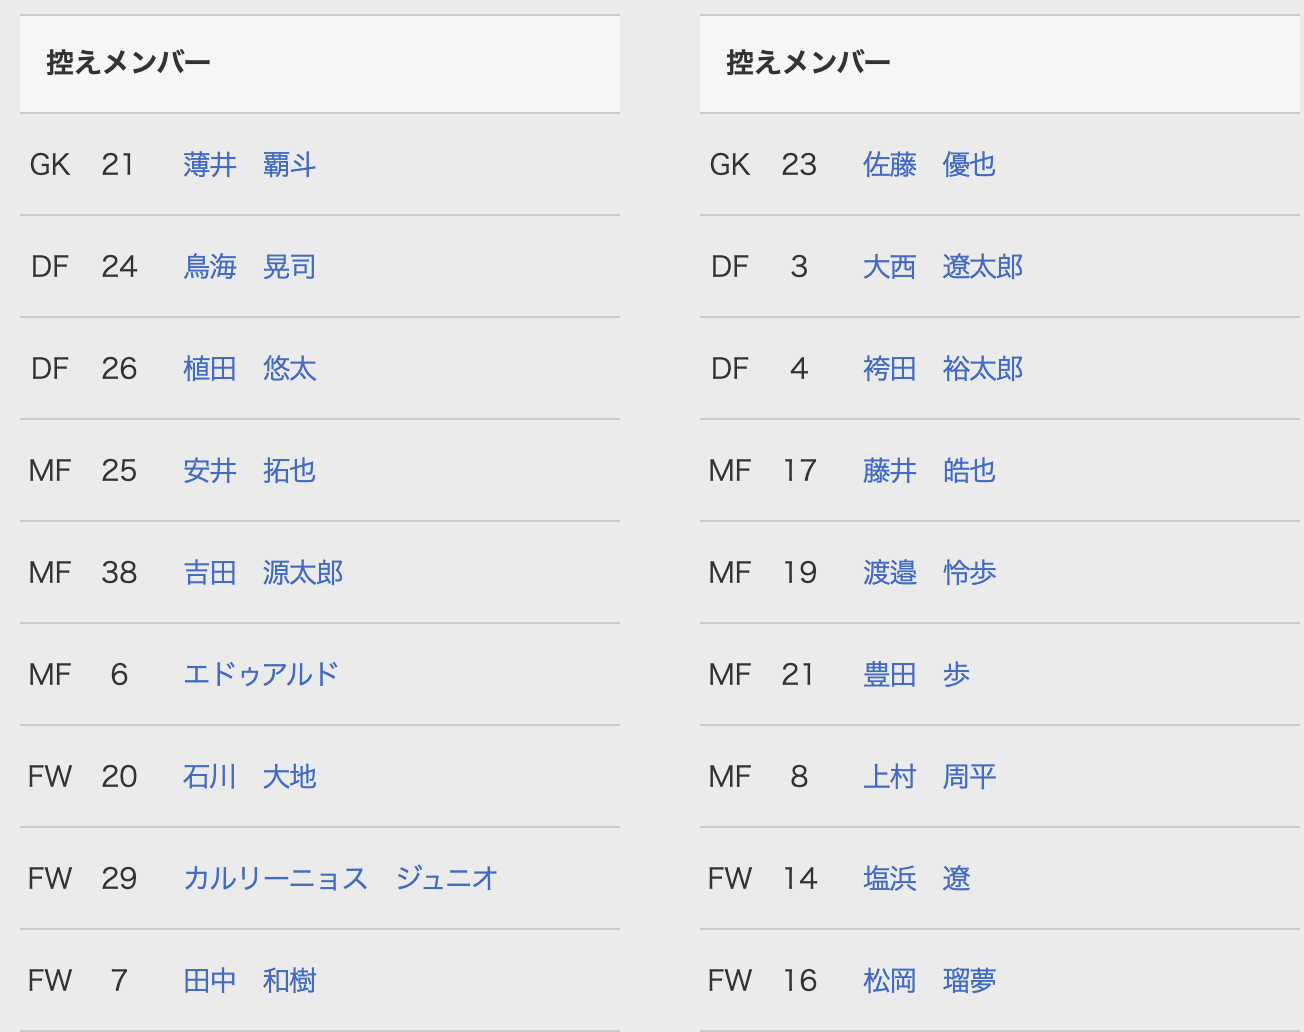The image size is (1304, 1032).
Task: Open 渡邉 怜歩 player link
Action: (930, 573)
